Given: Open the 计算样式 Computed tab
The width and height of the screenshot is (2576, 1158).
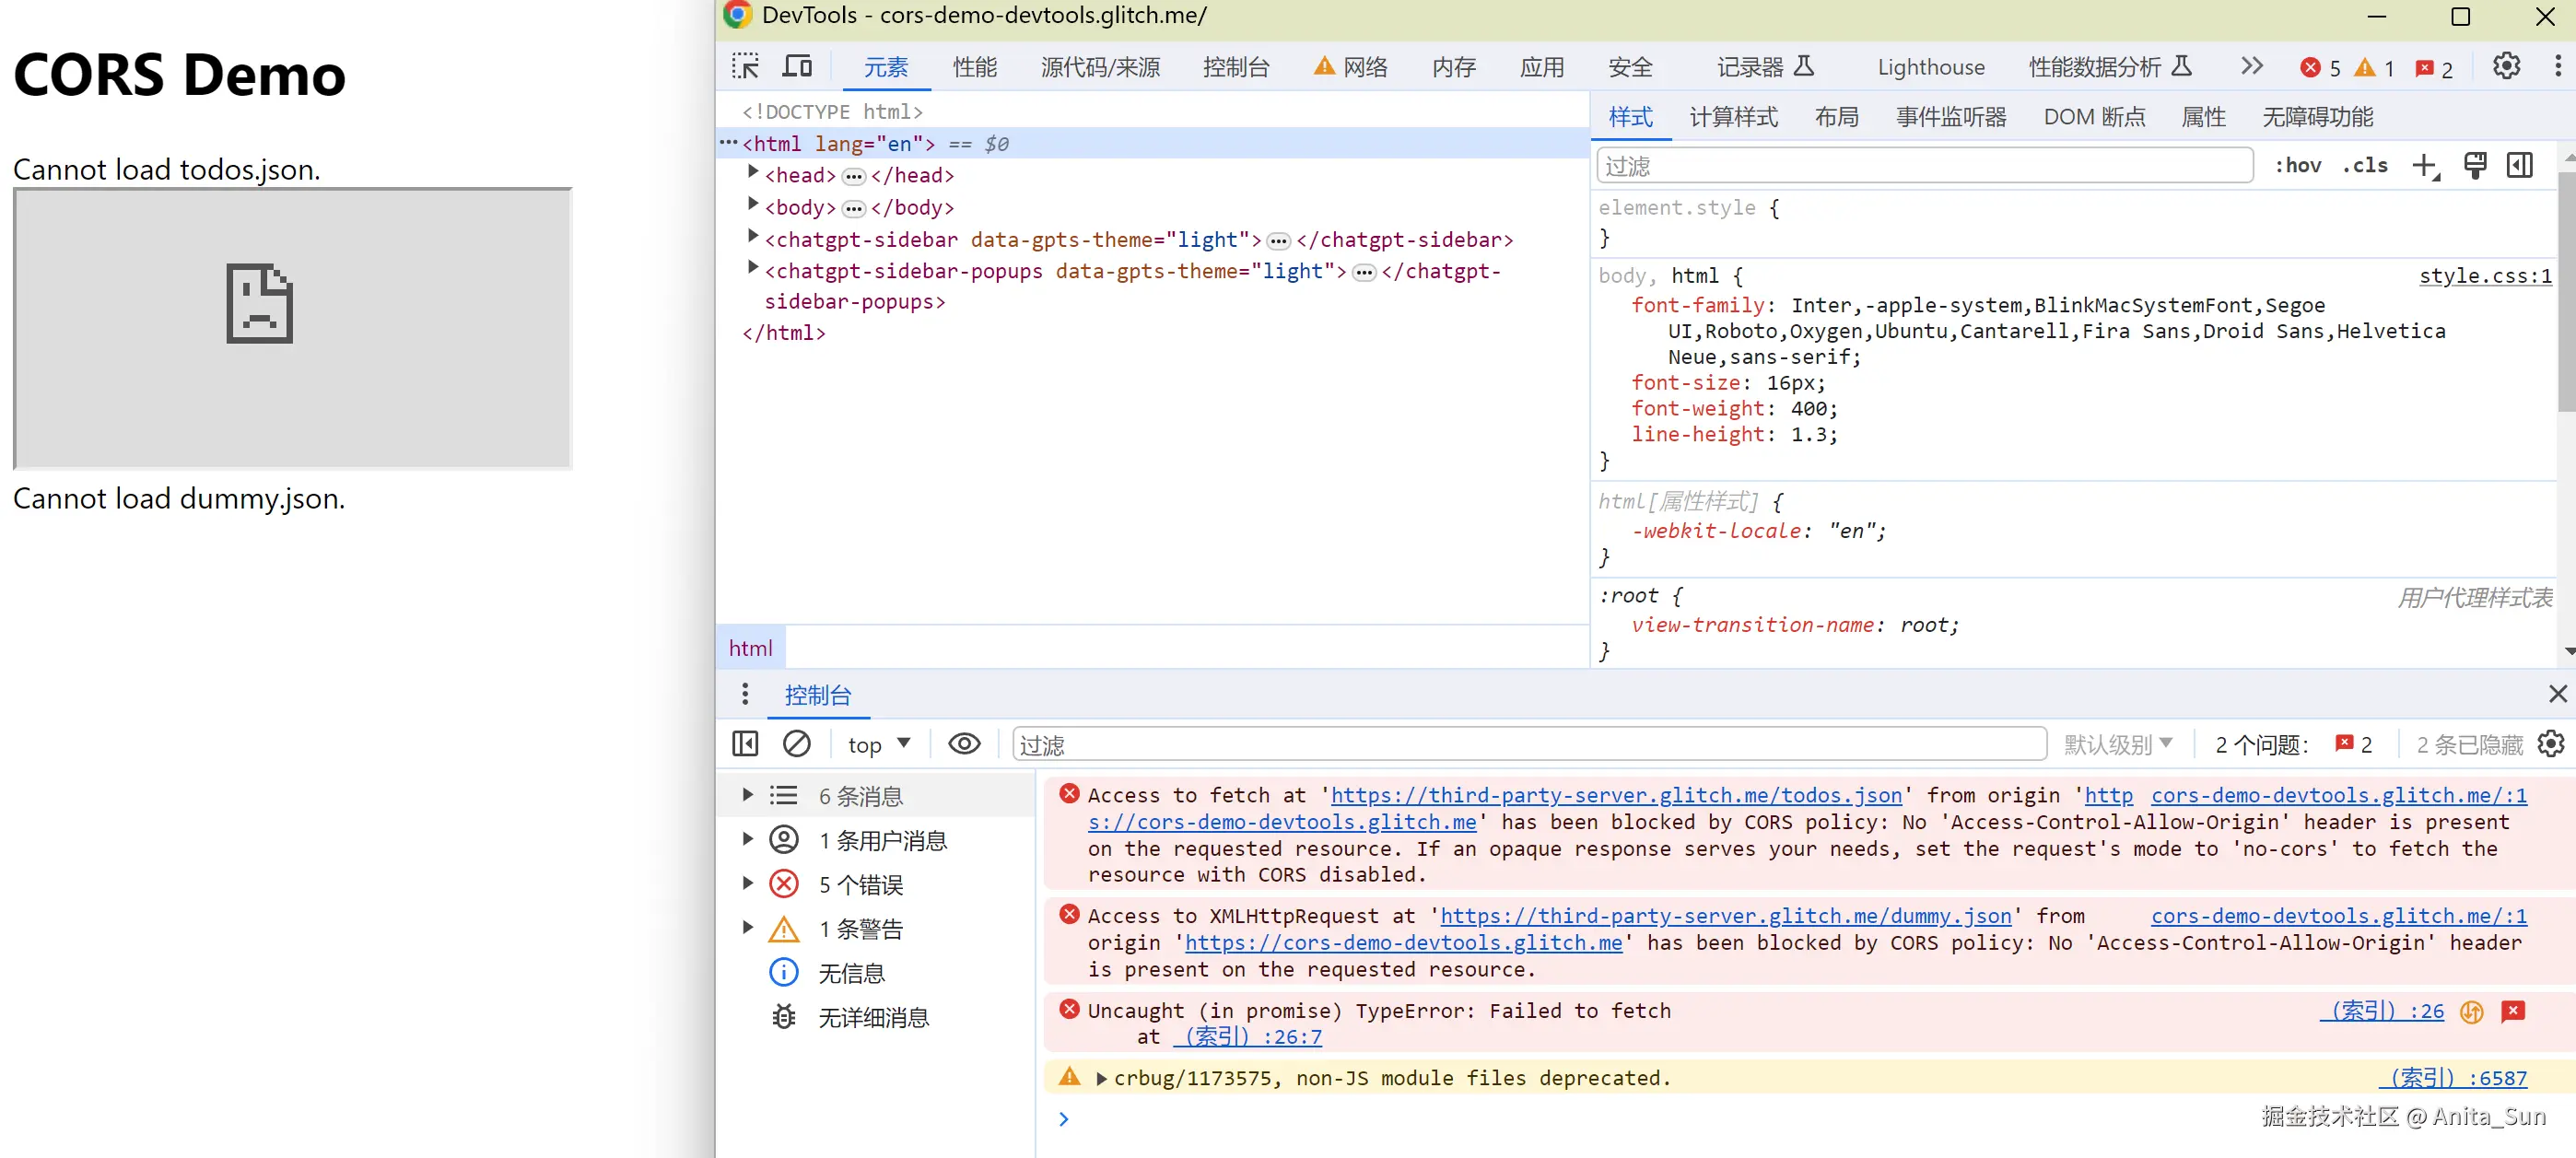Looking at the screenshot, I should pos(1733,117).
